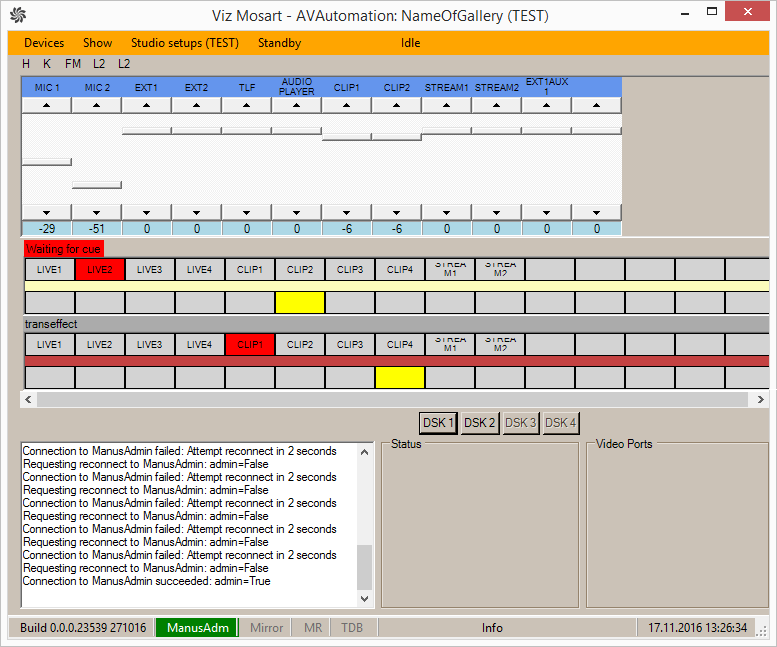Click the right arrow of horizontal scrollbar
This screenshot has height=647, width=777.
(761, 399)
